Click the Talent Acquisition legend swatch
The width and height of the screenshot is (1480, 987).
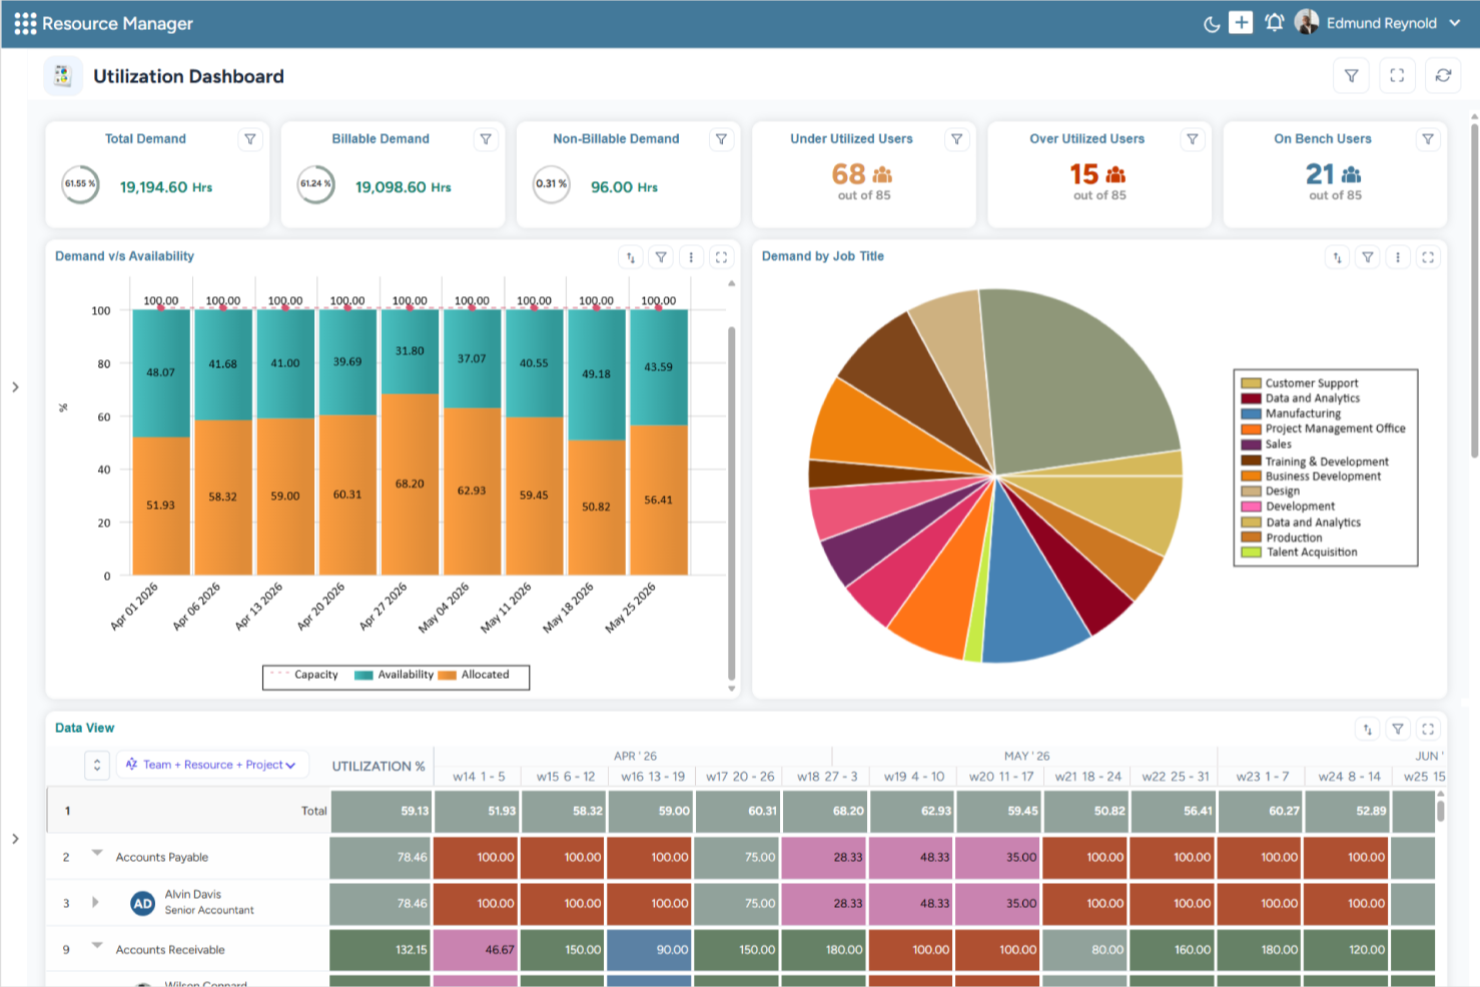[1251, 552]
